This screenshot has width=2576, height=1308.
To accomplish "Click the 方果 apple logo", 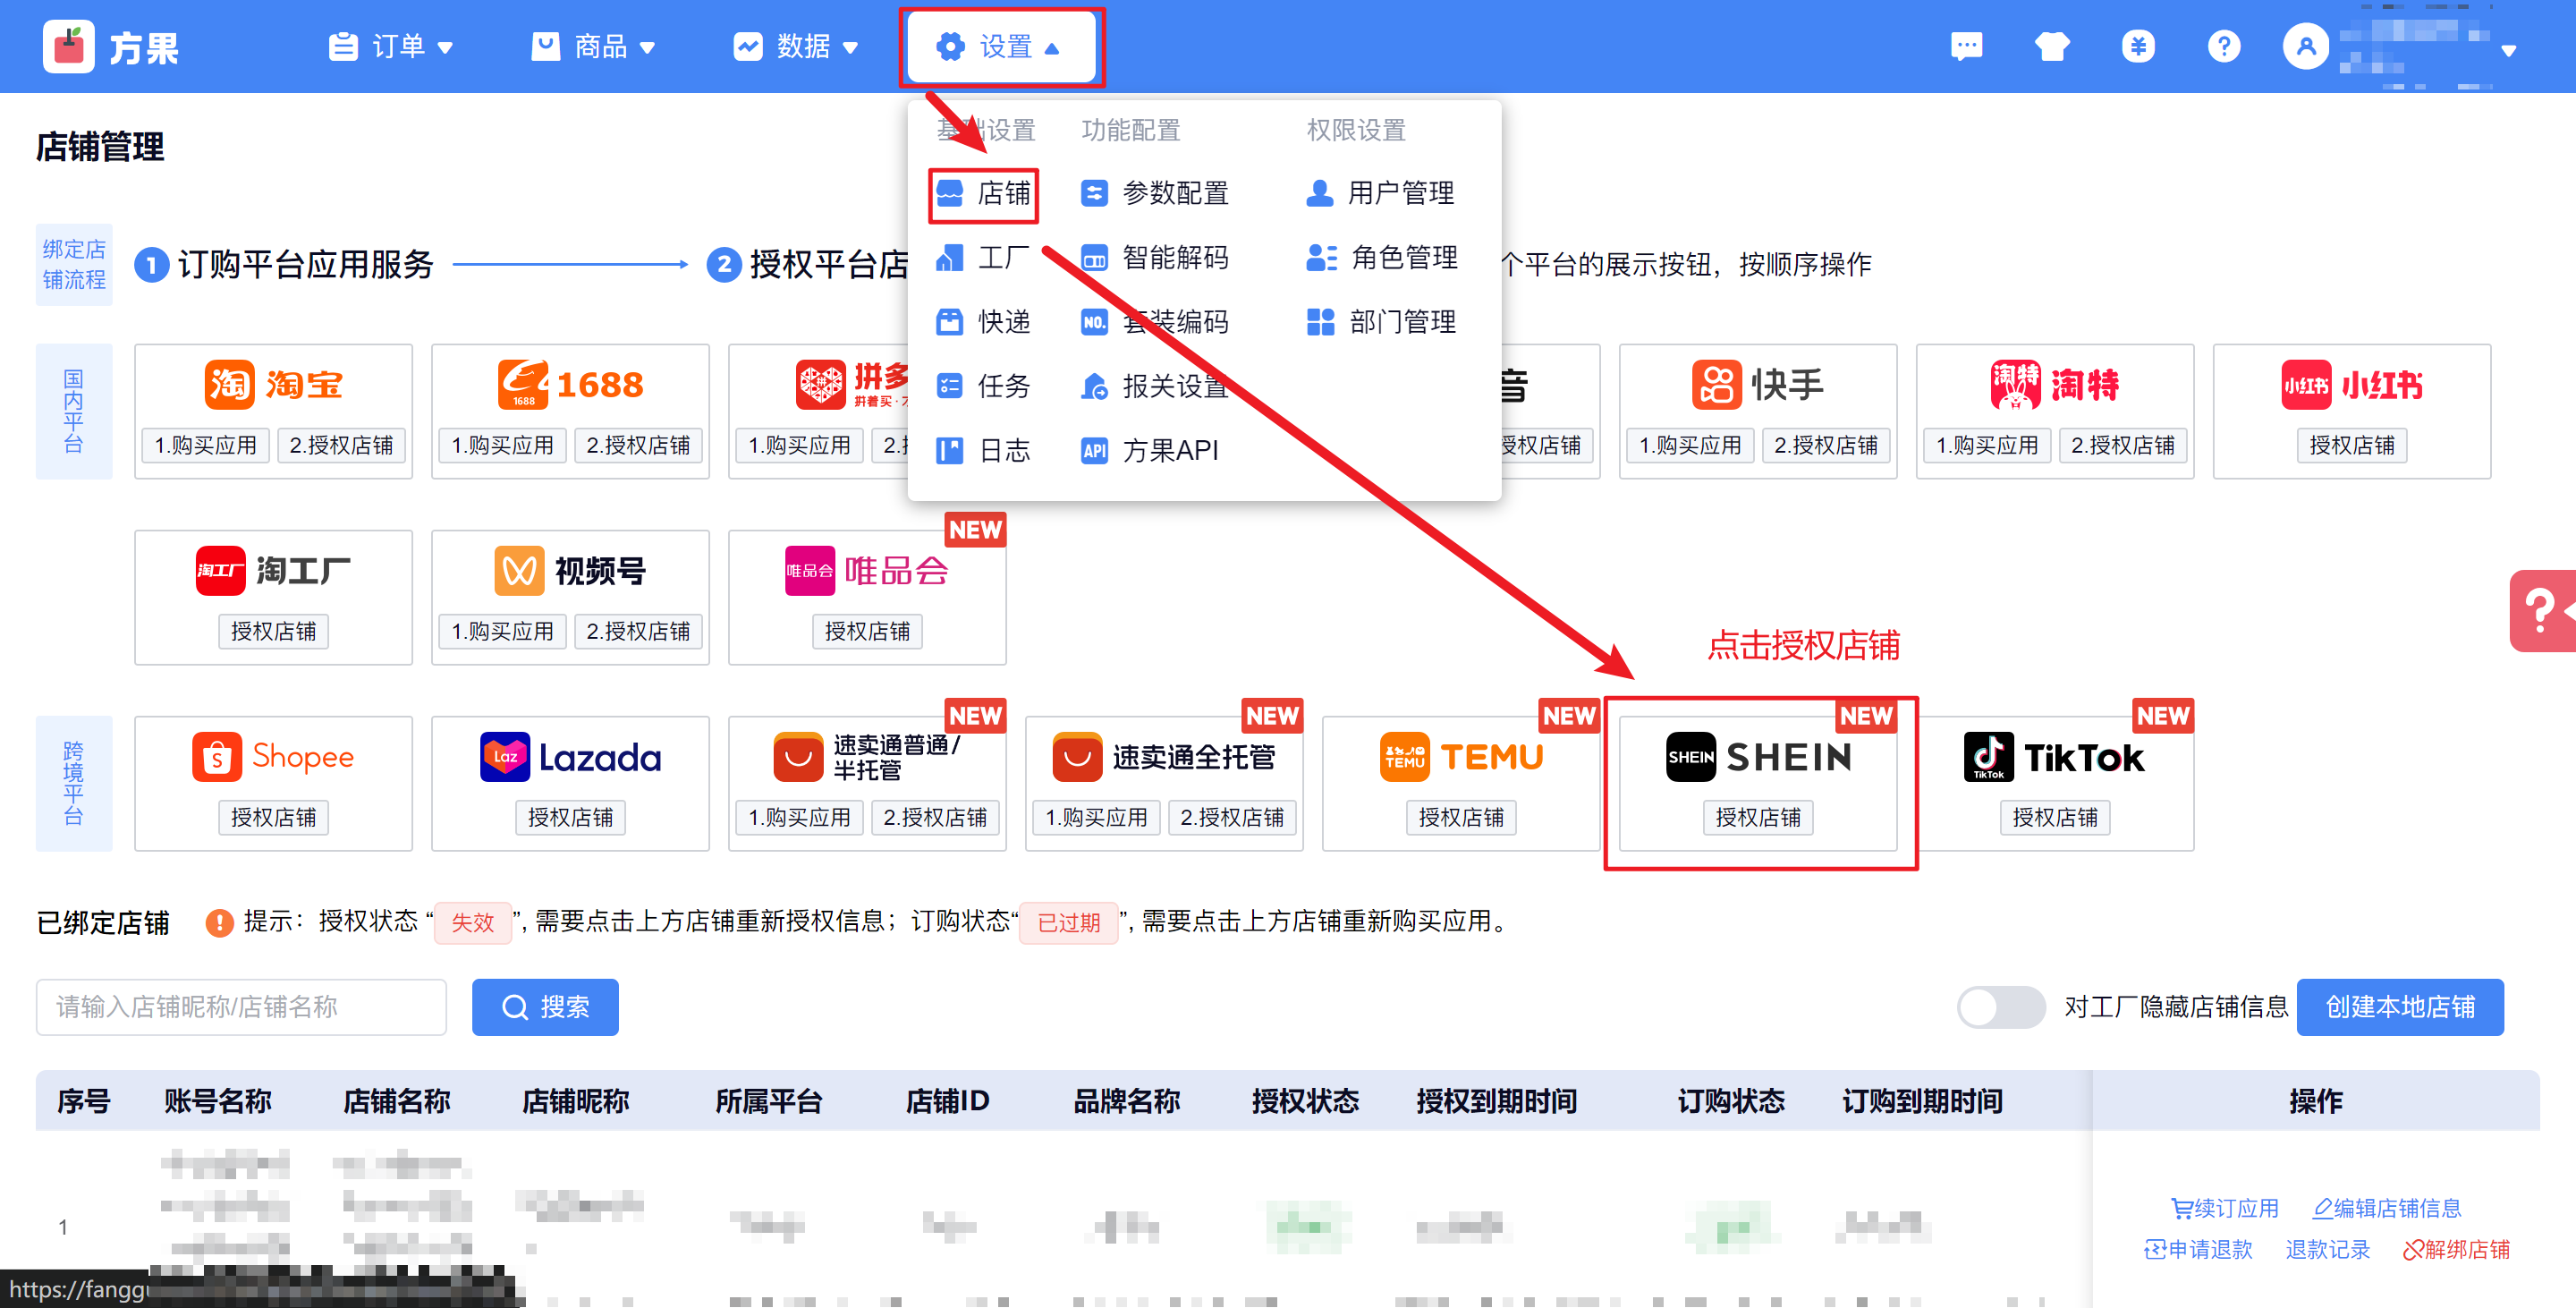I will tap(69, 47).
